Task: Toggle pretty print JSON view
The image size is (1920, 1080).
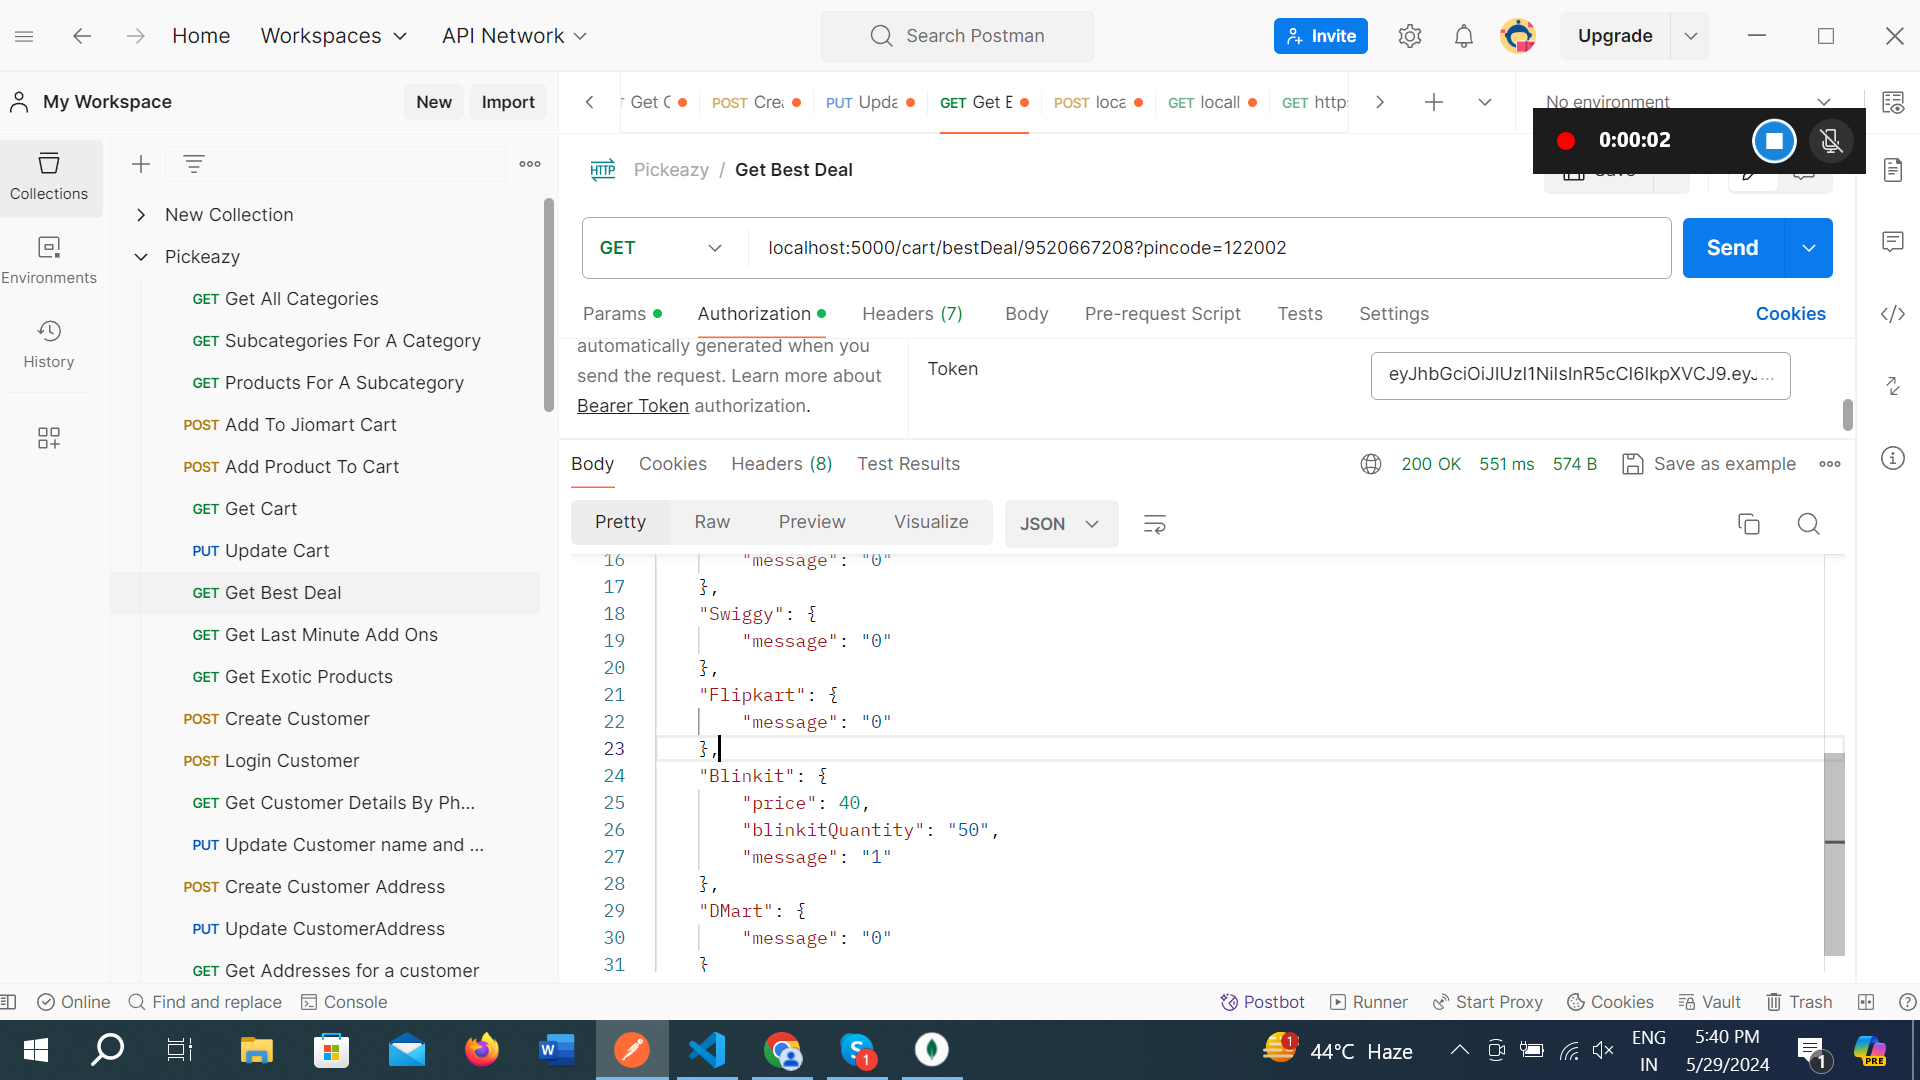Action: 620,521
